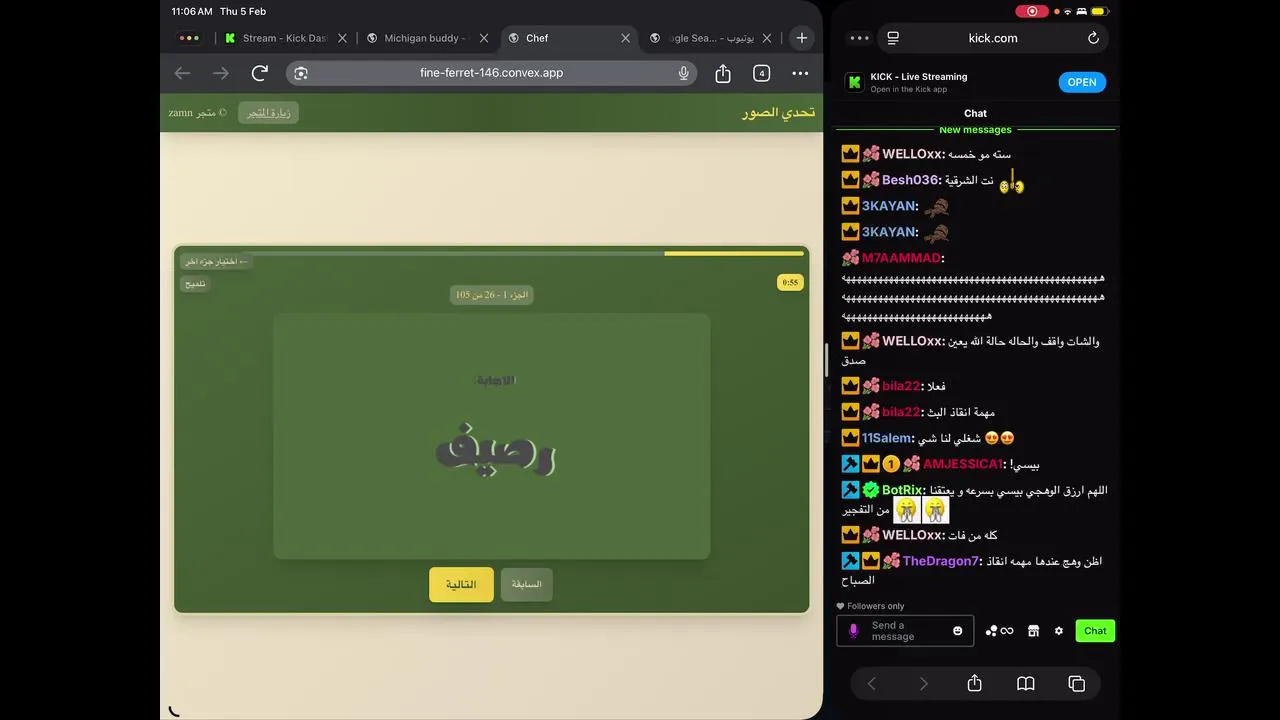Open the page menu icon in address bar
Viewport: 1280px width, 720px height.
click(301, 73)
